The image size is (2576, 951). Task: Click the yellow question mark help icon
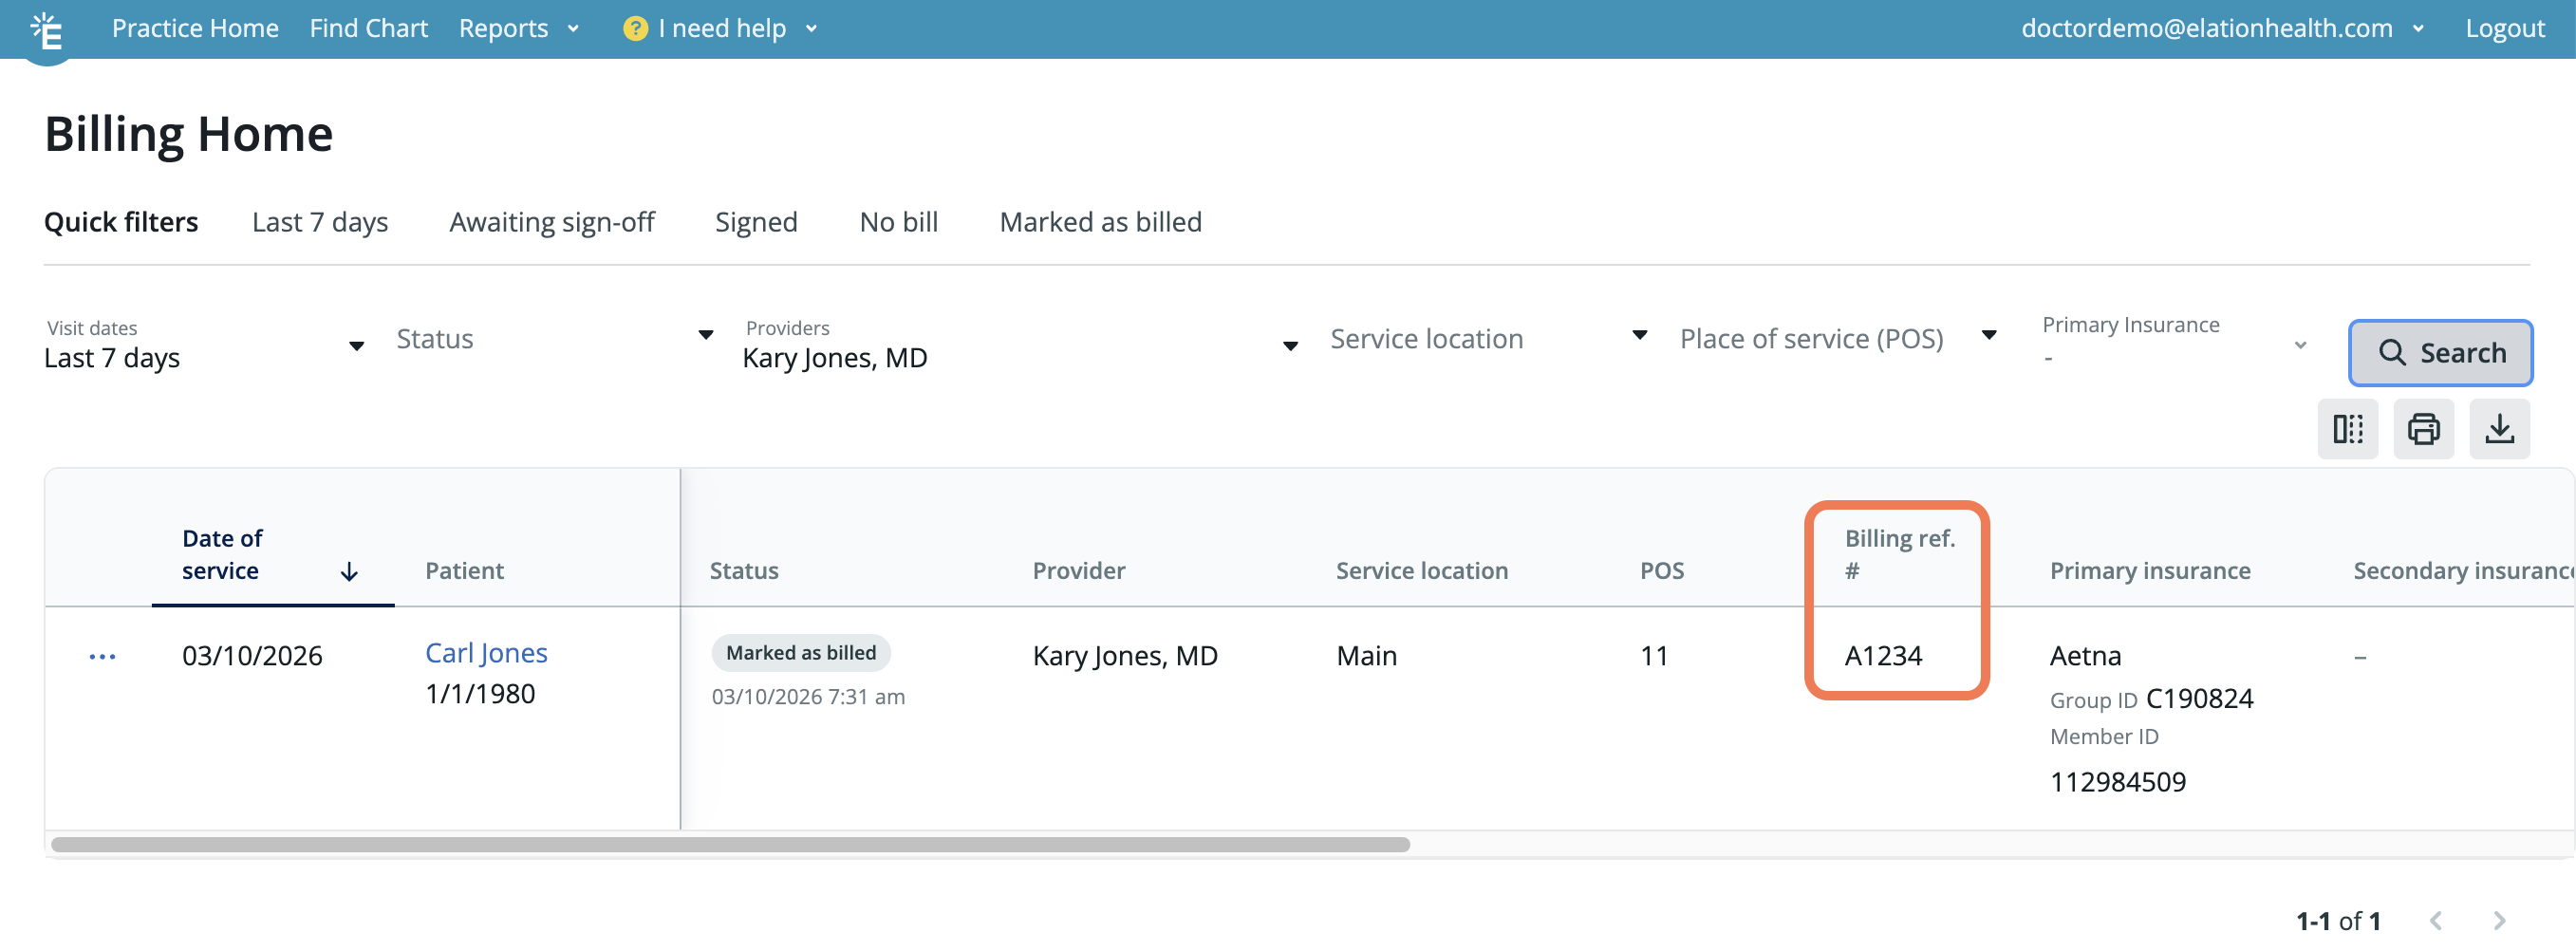point(634,28)
